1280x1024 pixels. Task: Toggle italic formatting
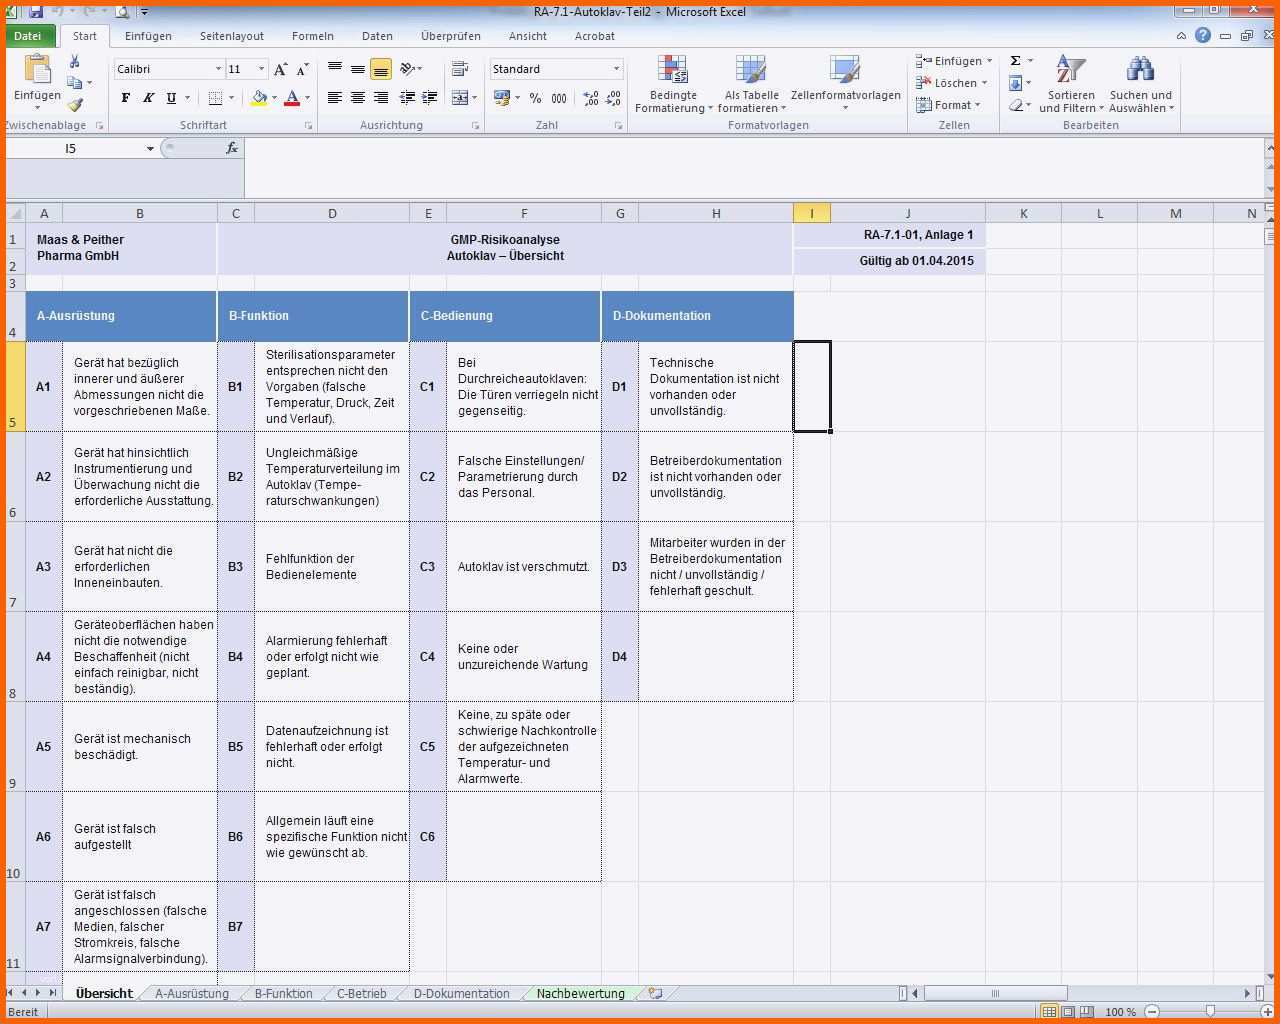click(x=148, y=98)
